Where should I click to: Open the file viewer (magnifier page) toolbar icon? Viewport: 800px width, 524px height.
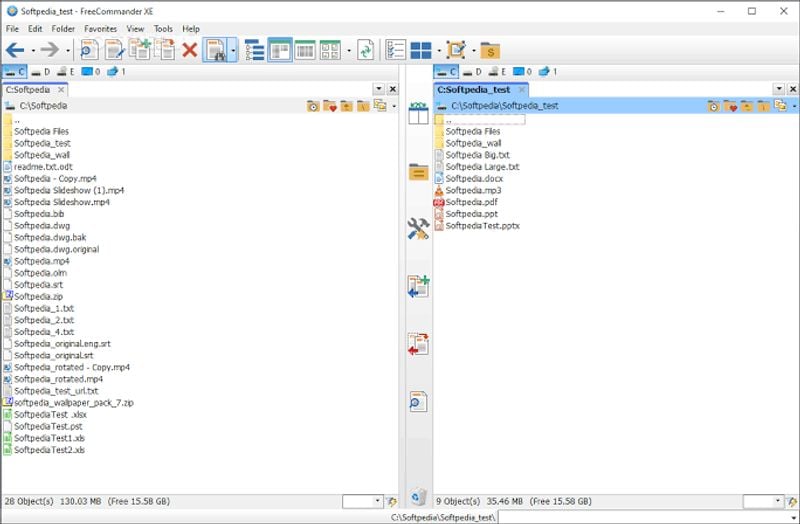(x=90, y=50)
